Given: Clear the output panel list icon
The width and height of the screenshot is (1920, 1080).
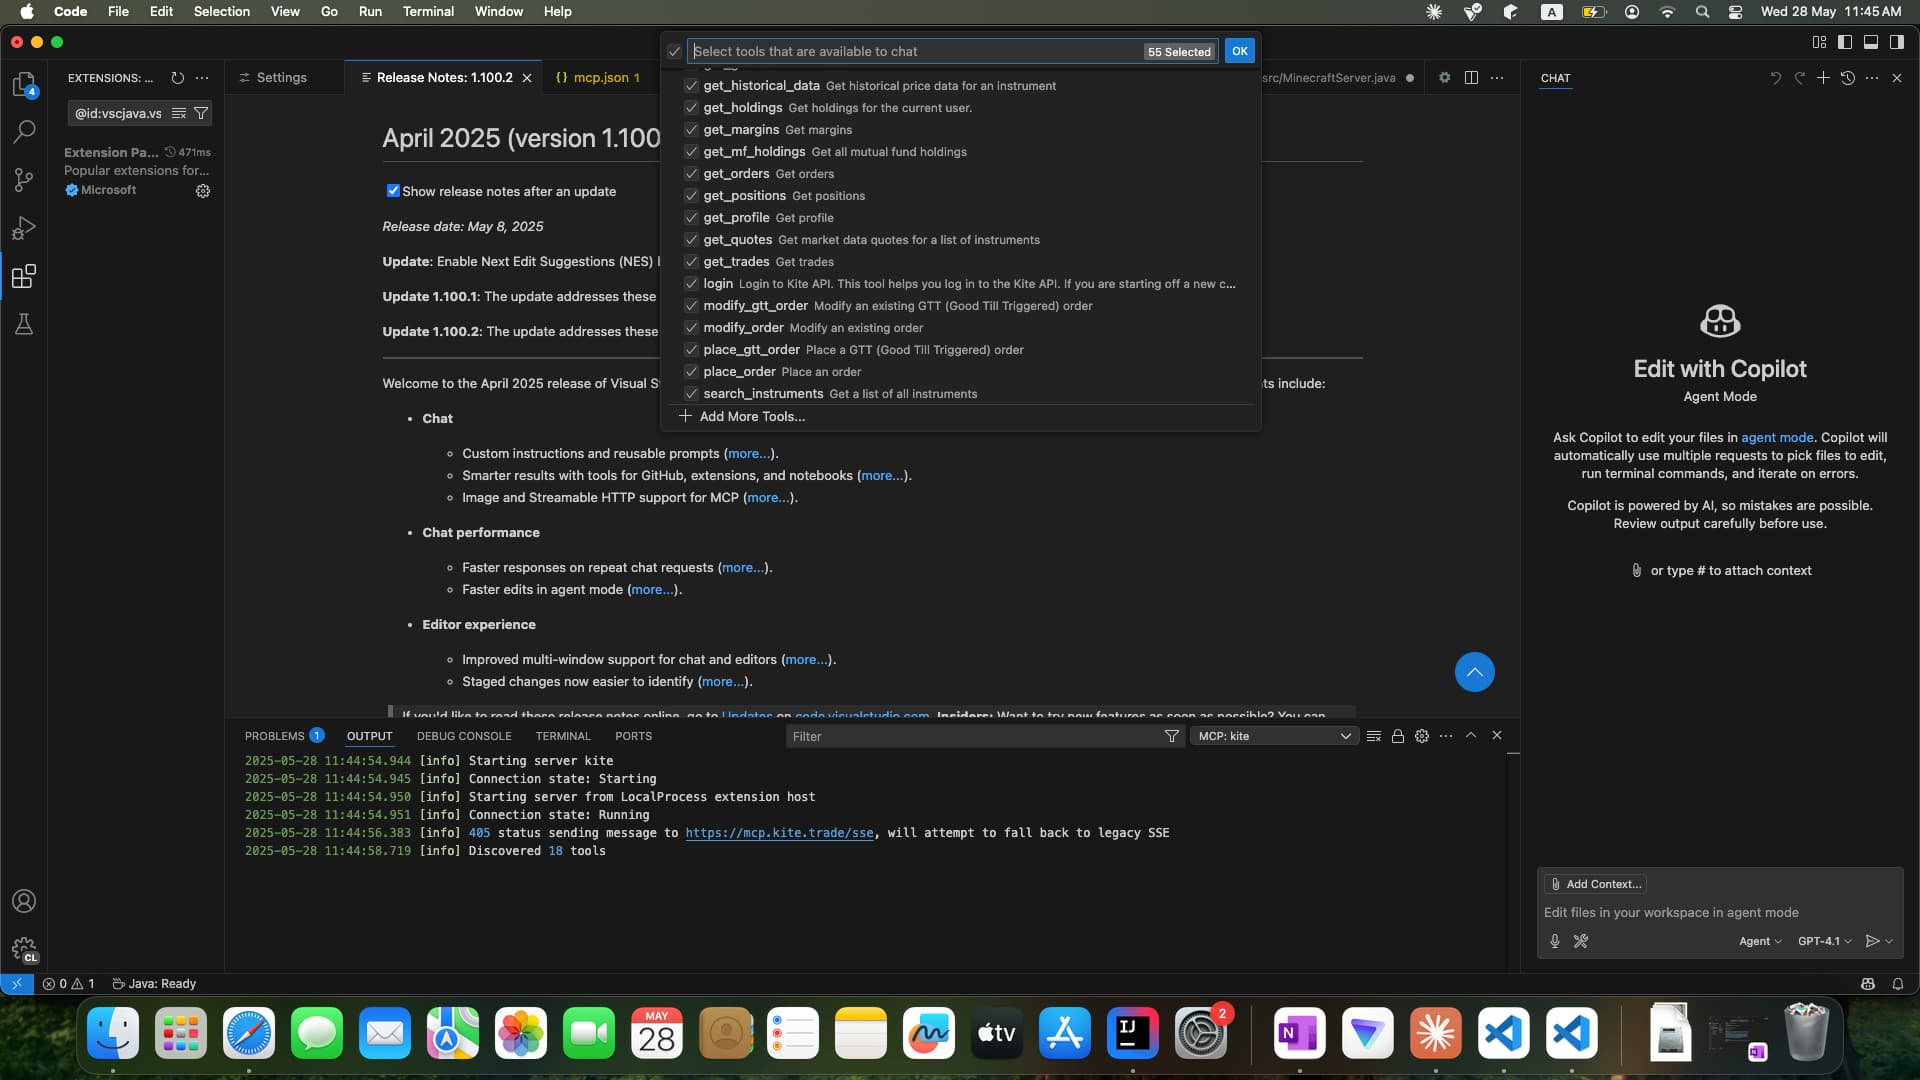Looking at the screenshot, I should [x=1374, y=736].
